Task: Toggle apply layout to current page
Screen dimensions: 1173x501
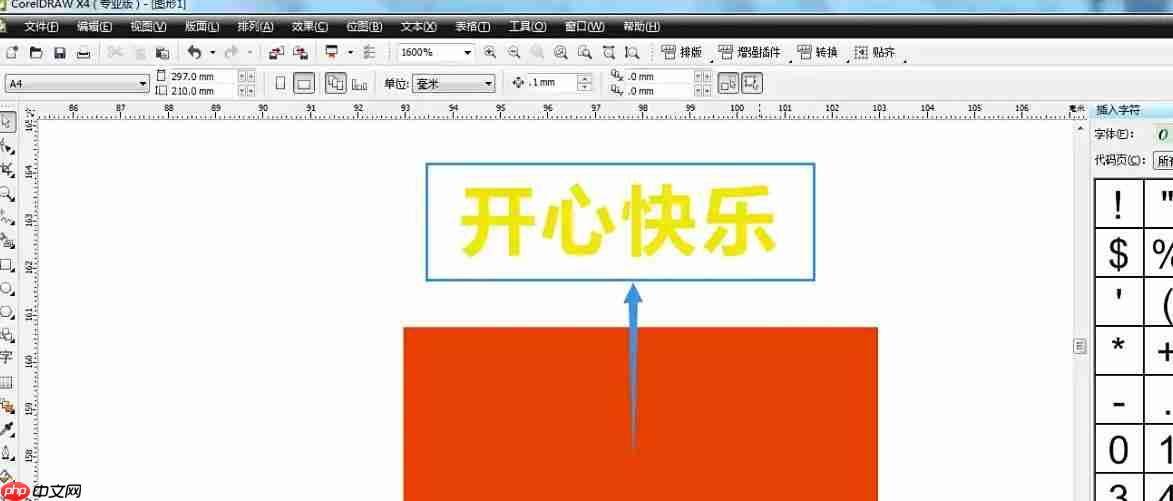Action: click(x=359, y=84)
